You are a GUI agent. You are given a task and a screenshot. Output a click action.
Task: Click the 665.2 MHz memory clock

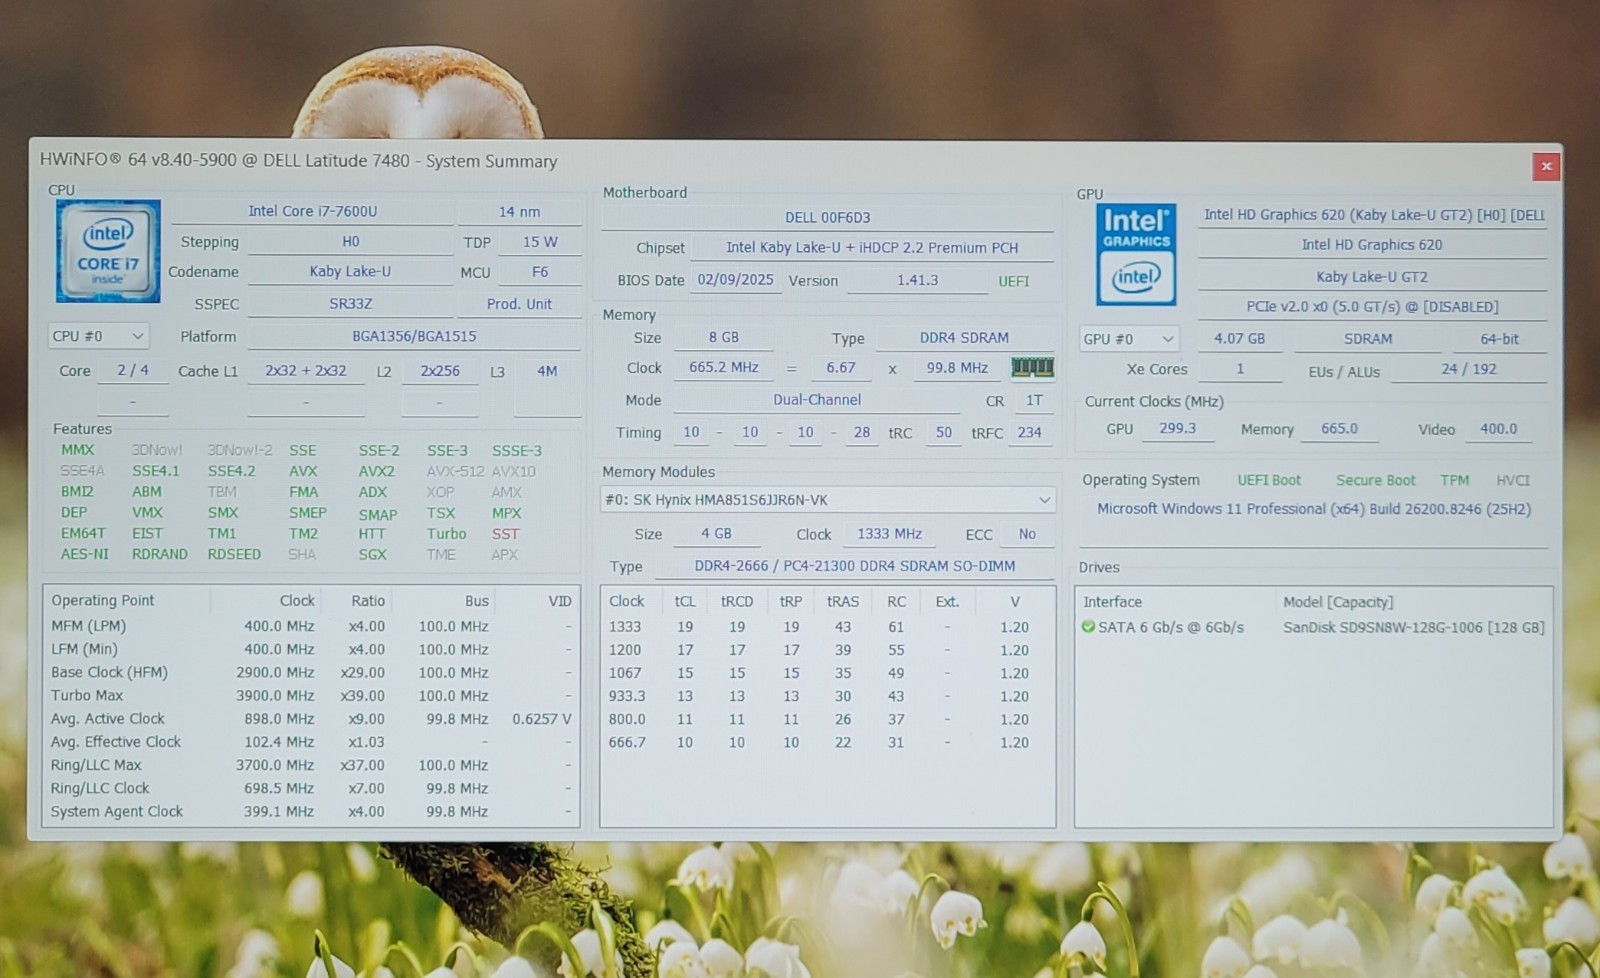[x=723, y=367]
